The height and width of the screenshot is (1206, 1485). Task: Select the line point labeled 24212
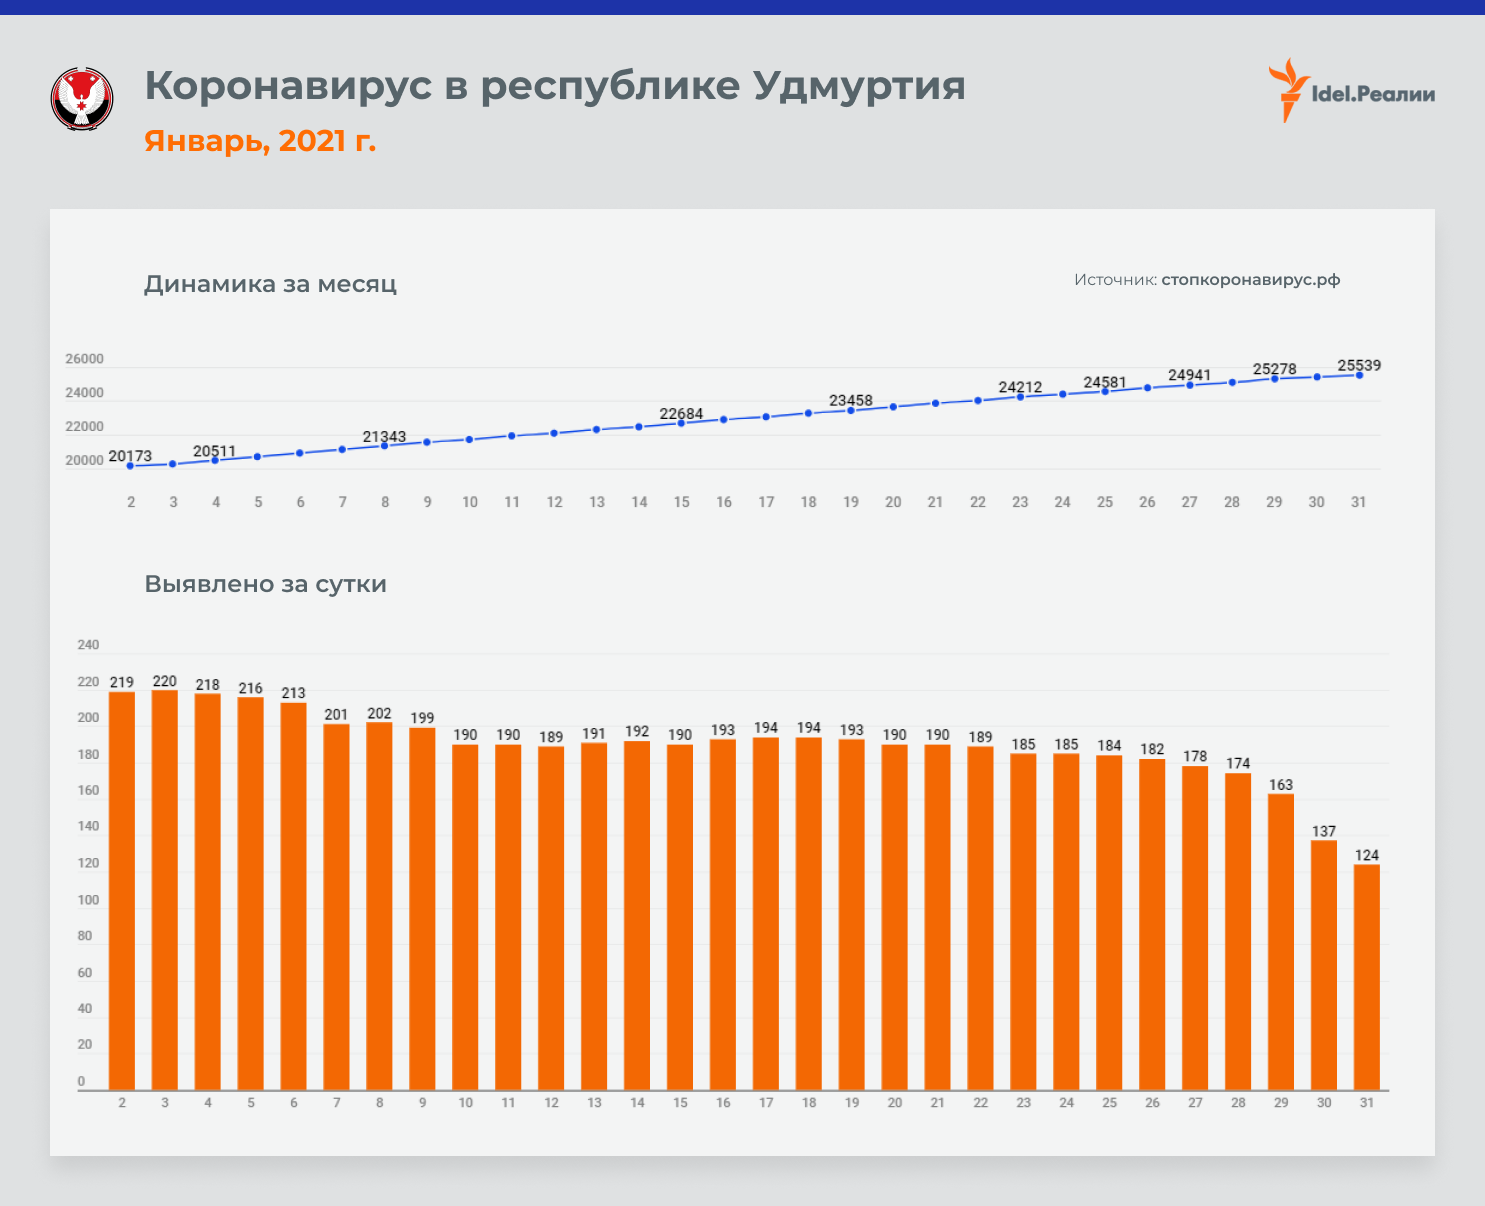1020,397
